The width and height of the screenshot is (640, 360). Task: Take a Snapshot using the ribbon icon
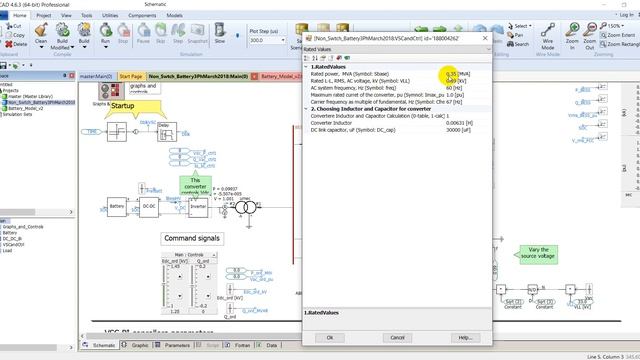click(197, 30)
